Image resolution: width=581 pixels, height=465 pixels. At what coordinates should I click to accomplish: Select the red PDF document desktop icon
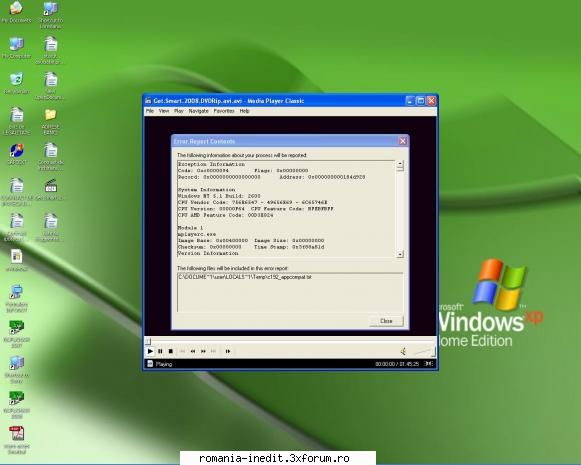(x=16, y=441)
